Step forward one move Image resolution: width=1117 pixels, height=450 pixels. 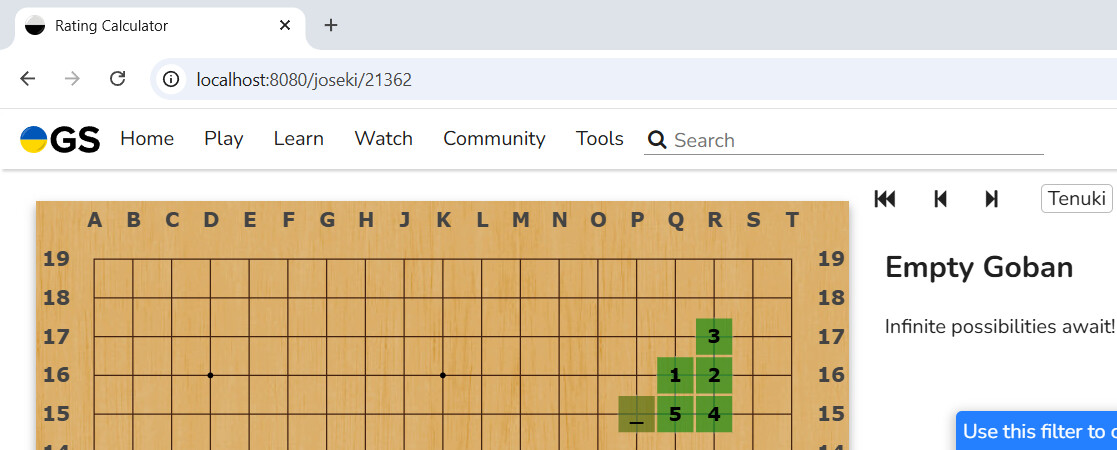point(991,199)
